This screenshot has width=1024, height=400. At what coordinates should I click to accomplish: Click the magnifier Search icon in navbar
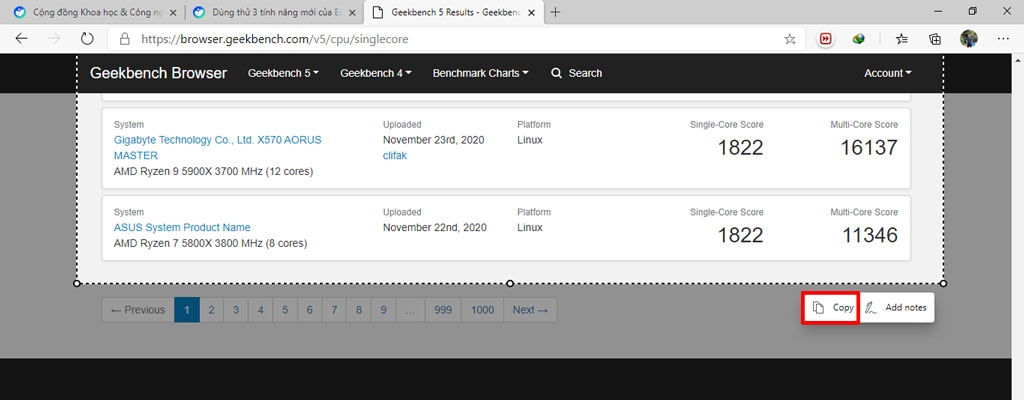556,73
